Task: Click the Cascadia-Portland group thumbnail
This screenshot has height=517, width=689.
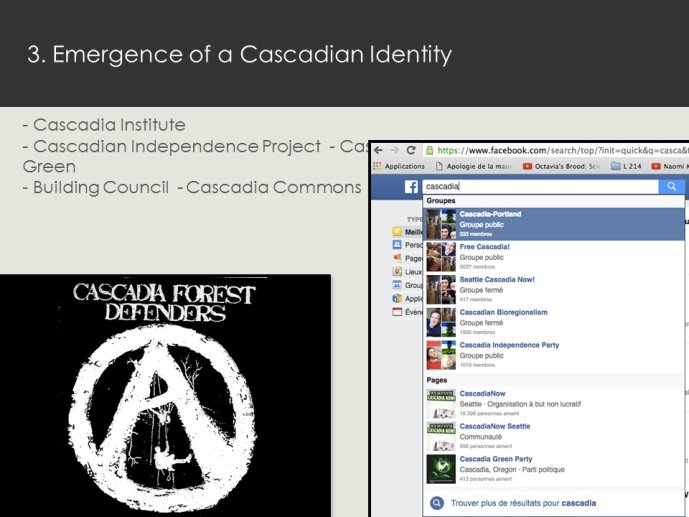Action: tap(441, 224)
